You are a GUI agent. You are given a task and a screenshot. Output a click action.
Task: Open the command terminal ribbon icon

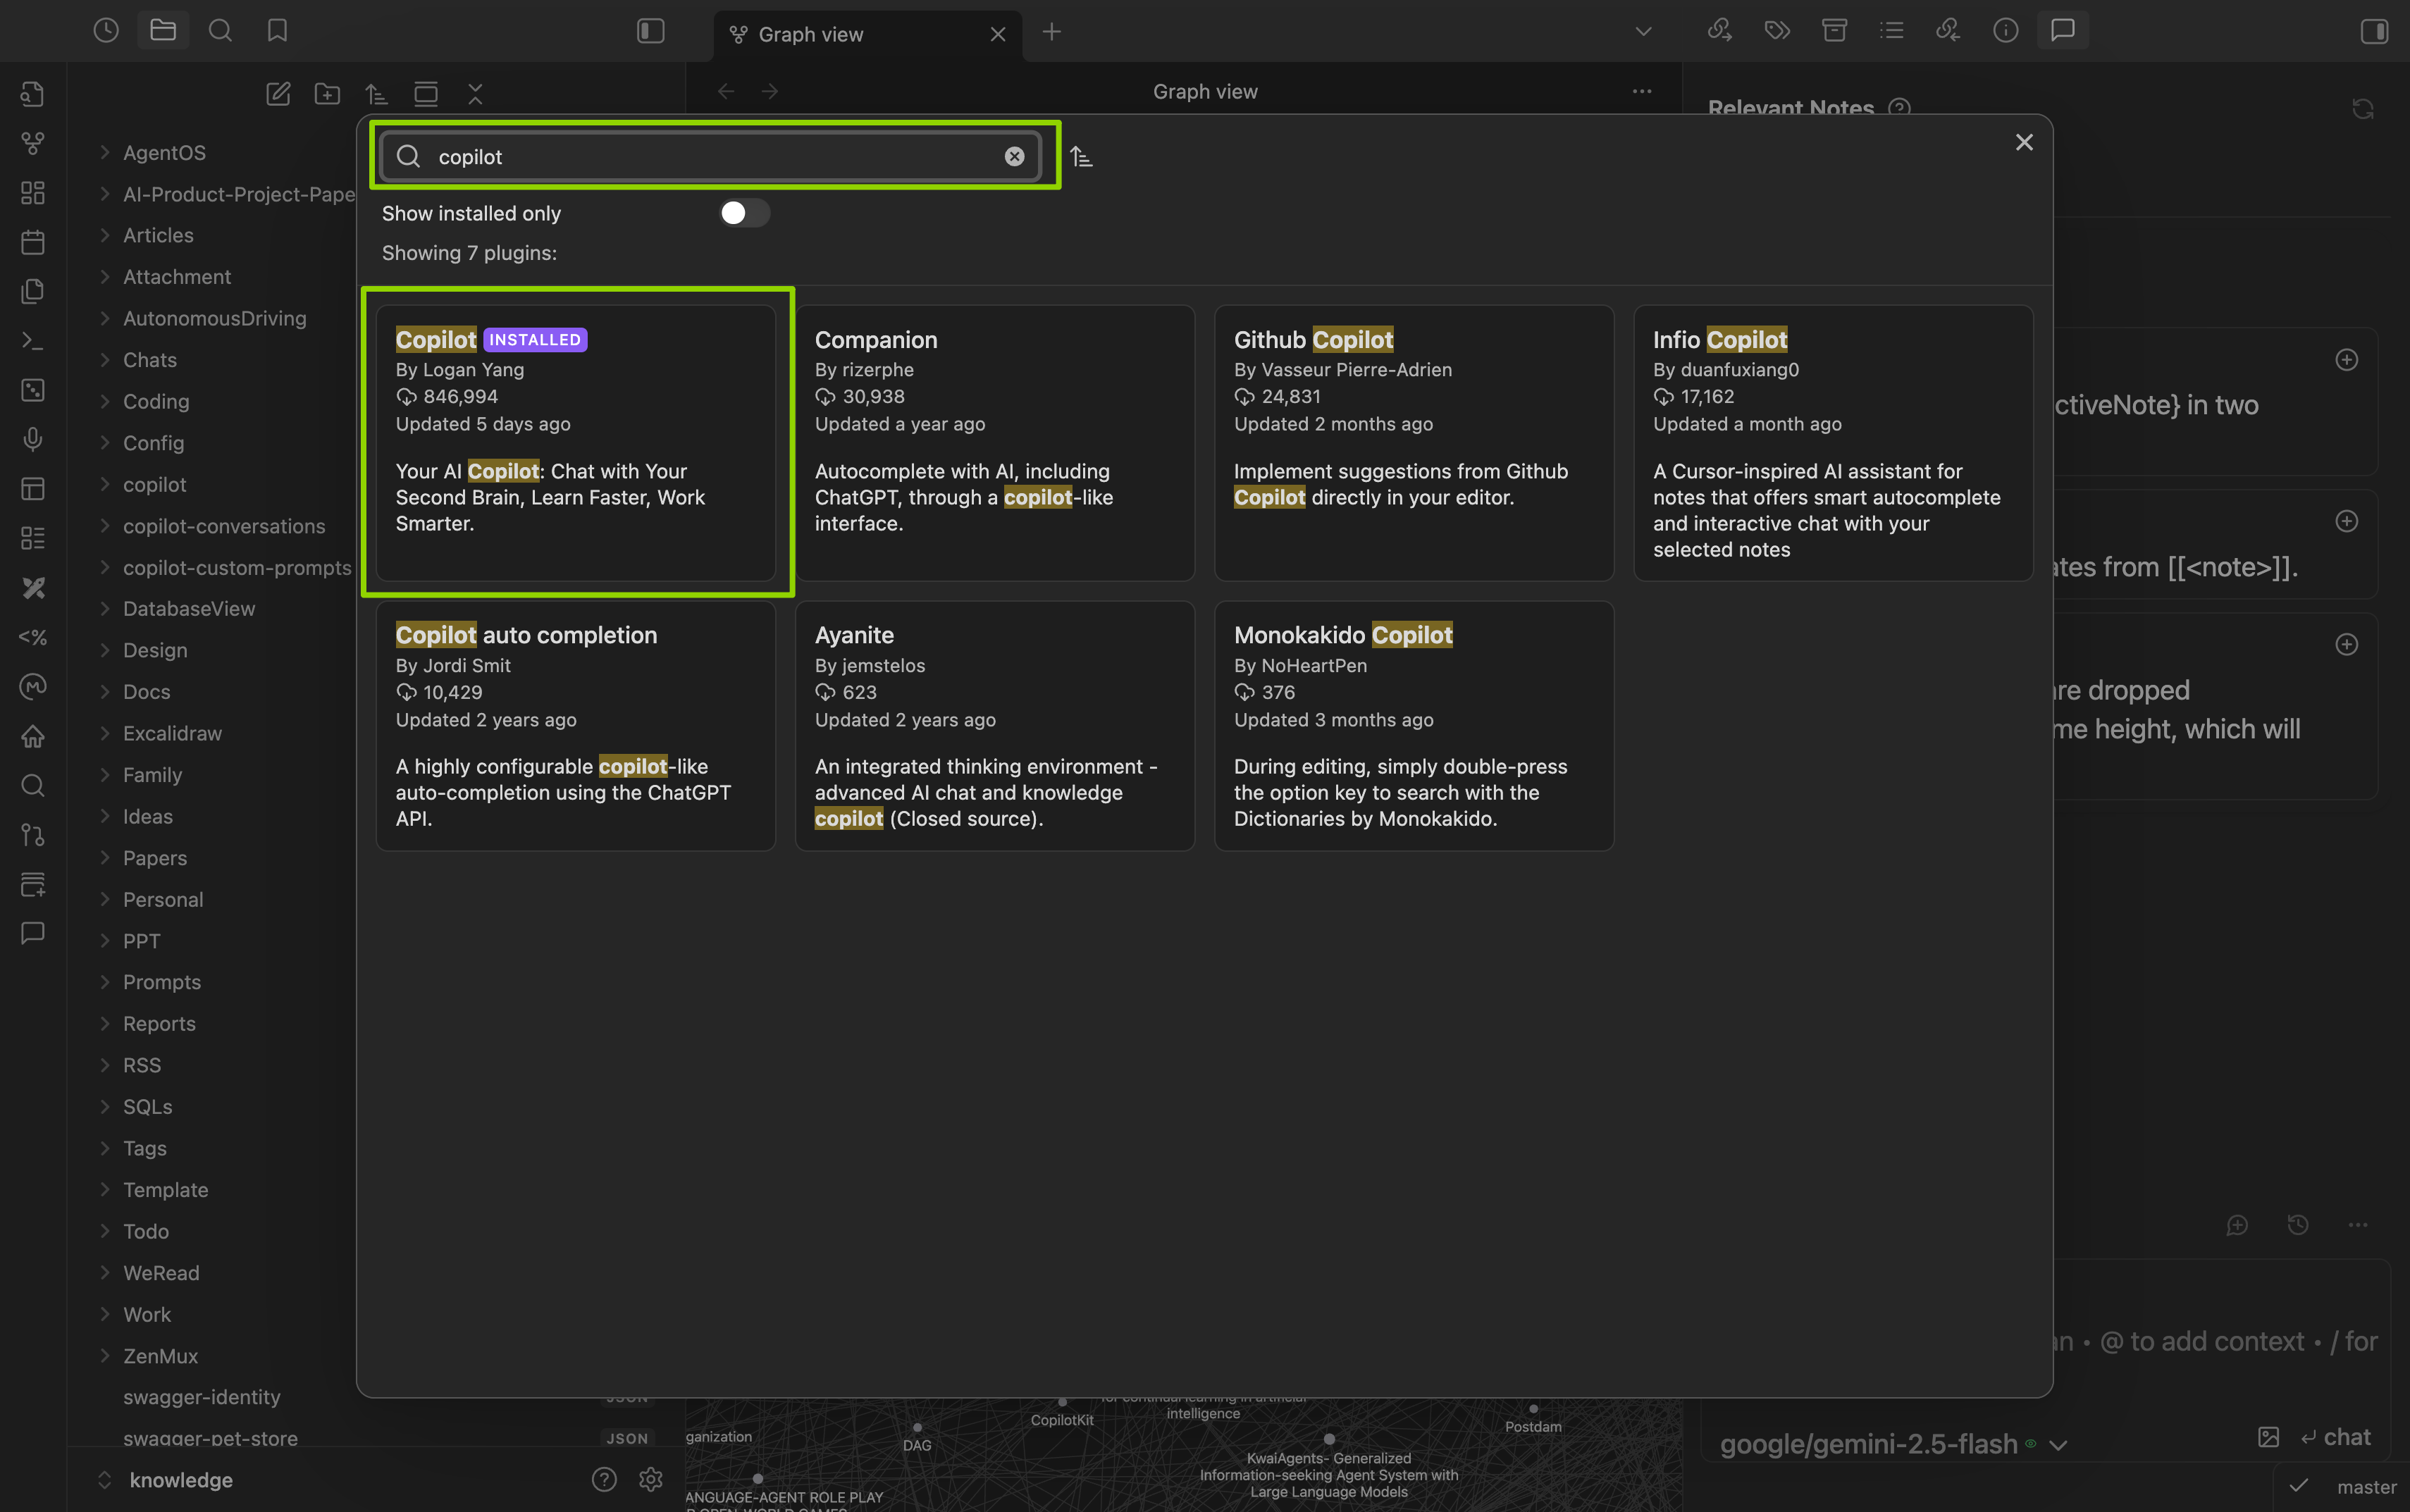pyautogui.click(x=33, y=341)
